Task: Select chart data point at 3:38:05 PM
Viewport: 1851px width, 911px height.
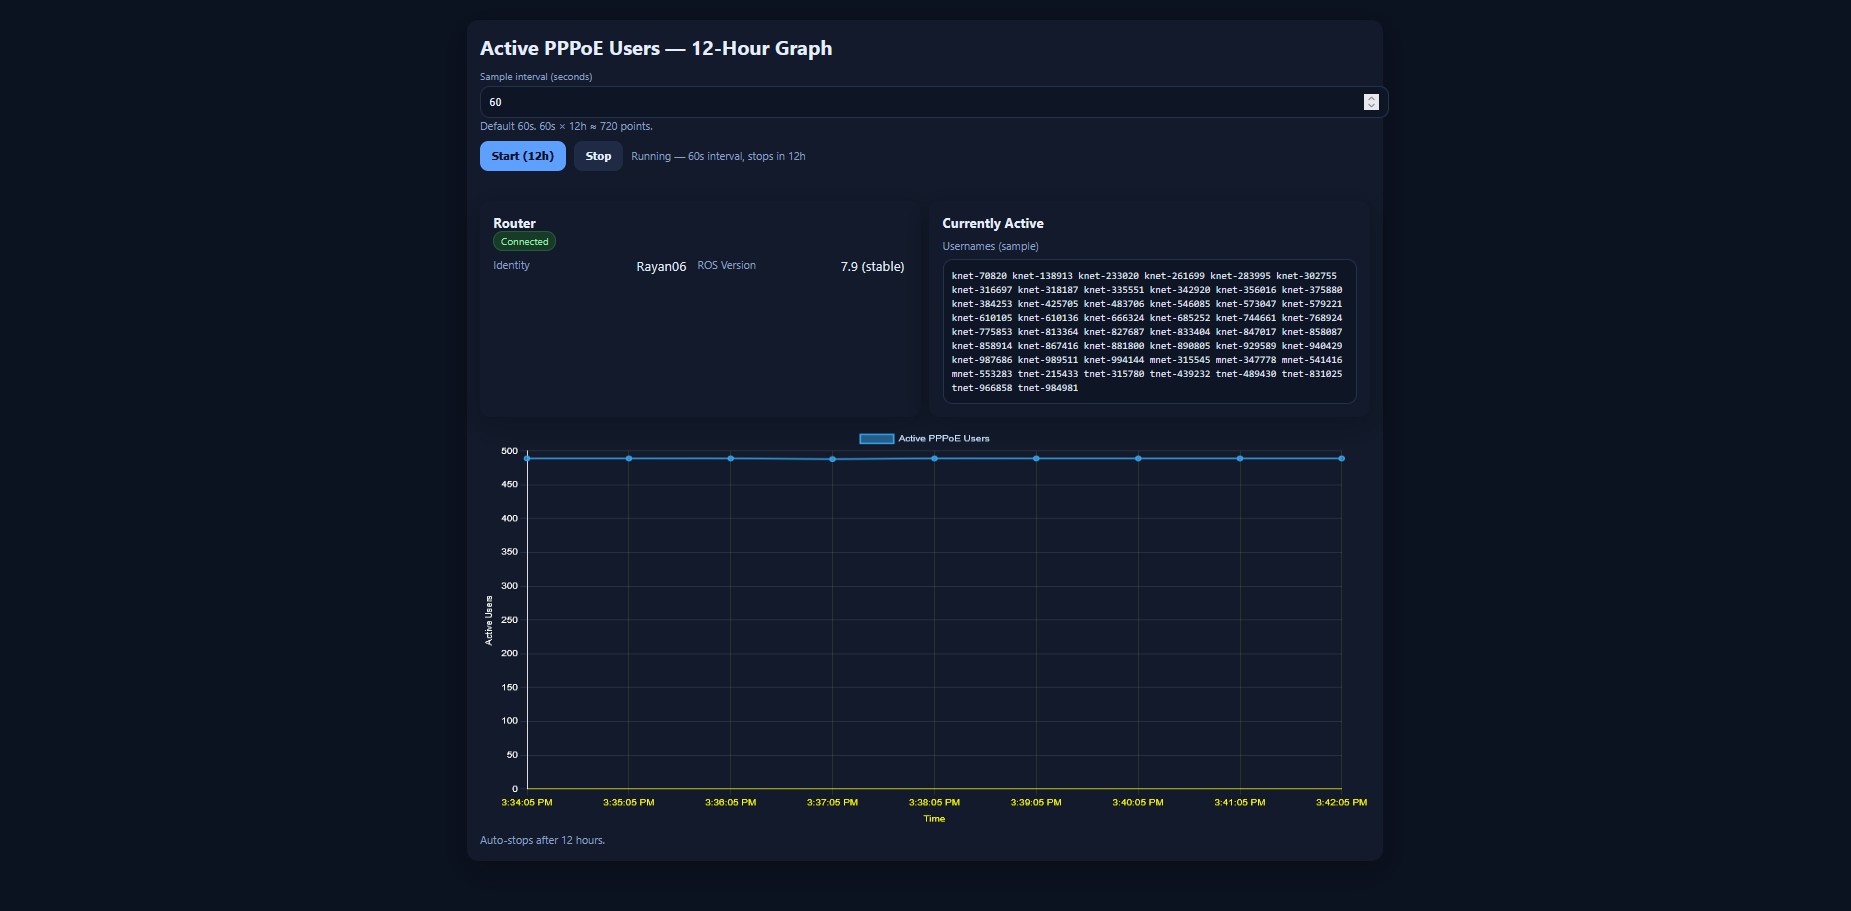Action: [x=935, y=459]
